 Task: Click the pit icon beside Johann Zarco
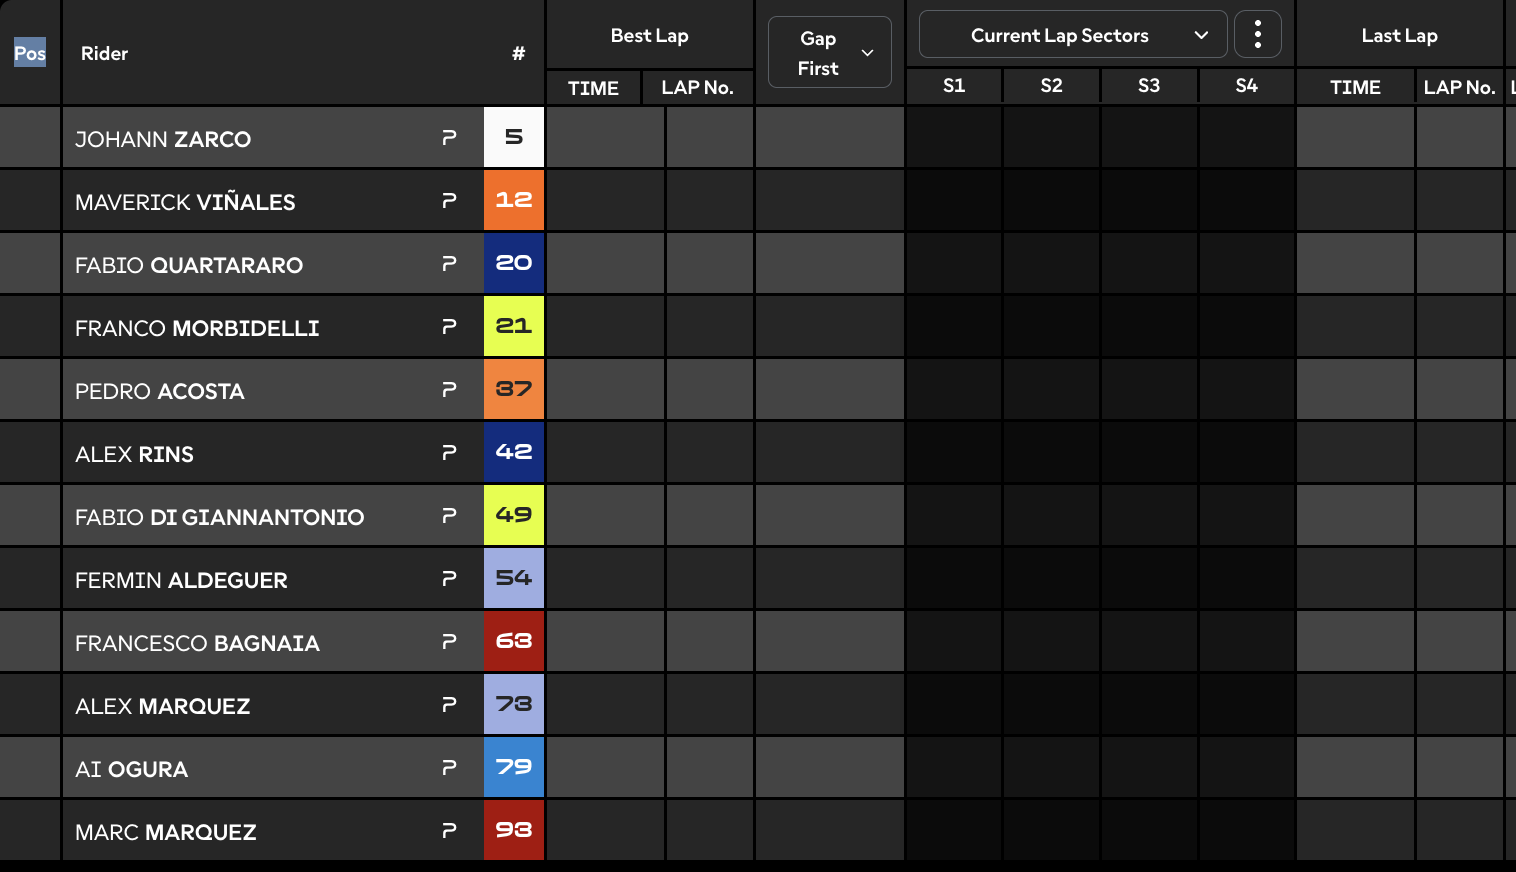[449, 138]
